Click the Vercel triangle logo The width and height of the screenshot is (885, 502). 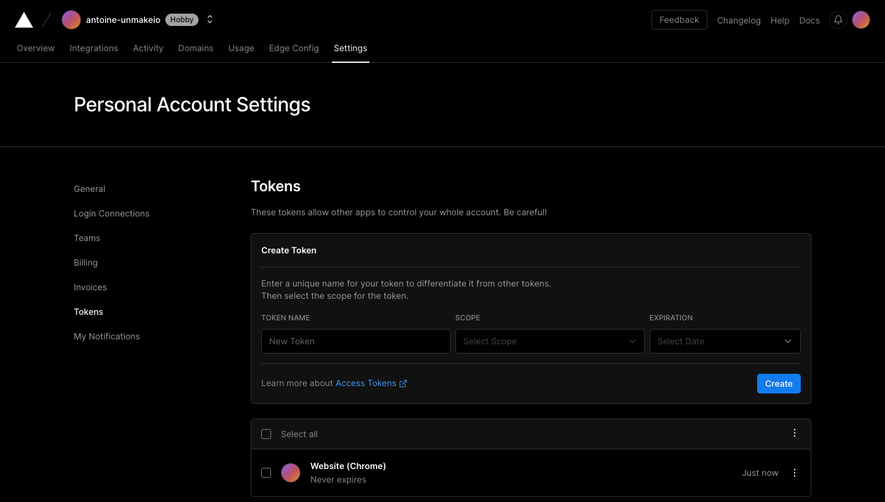pos(24,20)
